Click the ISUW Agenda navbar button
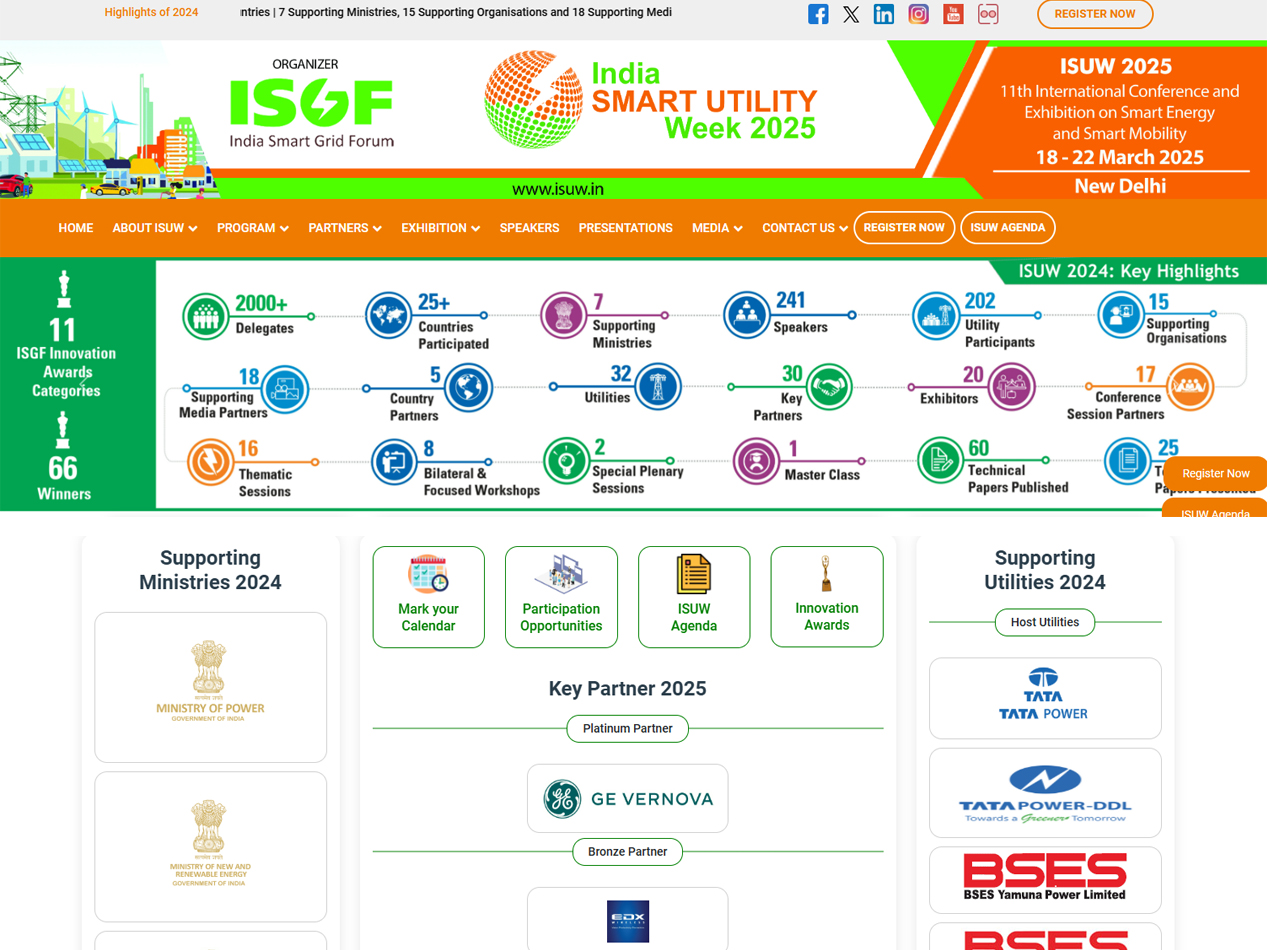This screenshot has height=950, width=1270. [x=1007, y=228]
